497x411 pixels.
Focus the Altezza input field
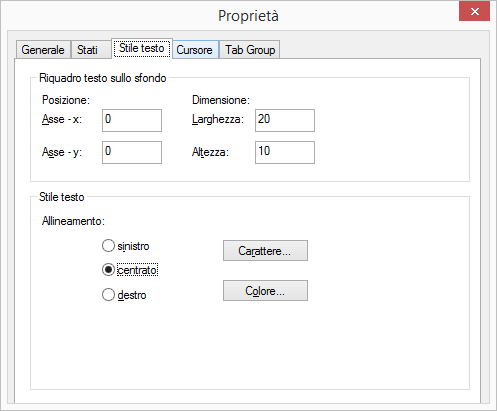tap(285, 152)
